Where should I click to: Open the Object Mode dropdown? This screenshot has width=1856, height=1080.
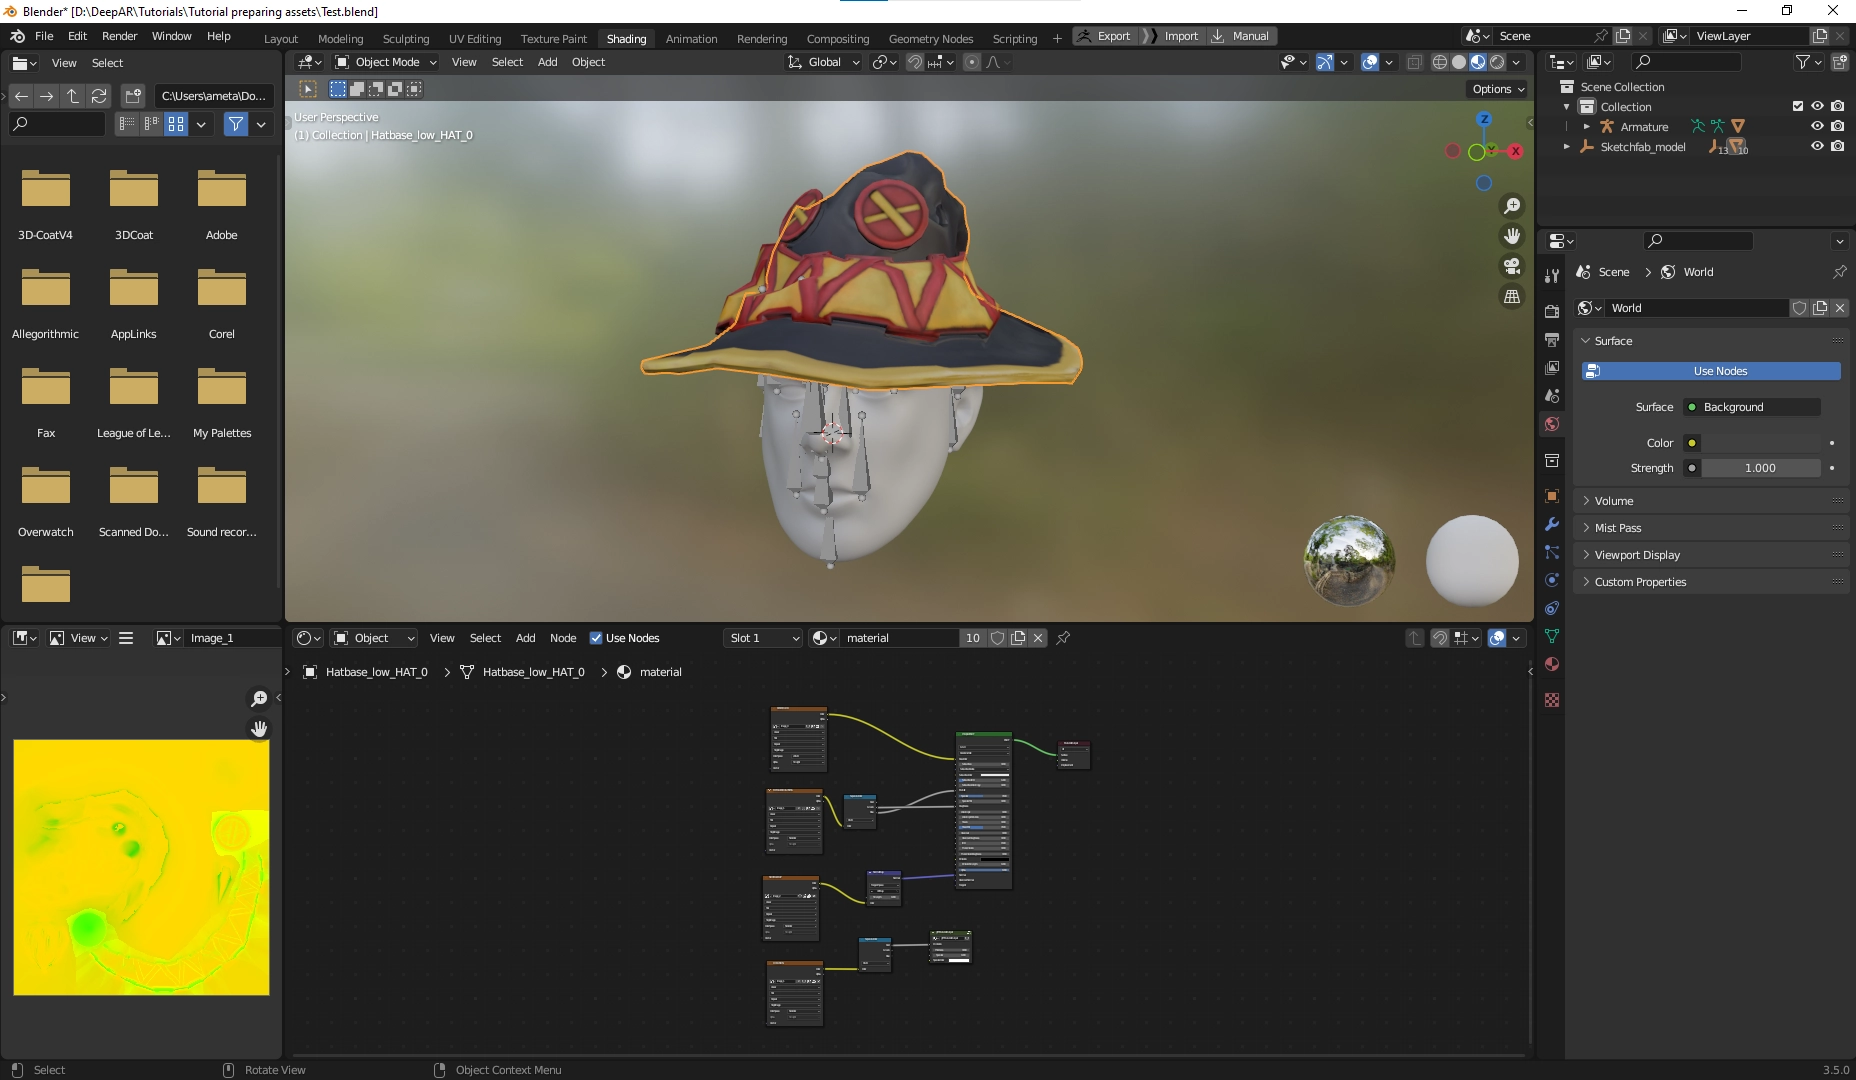pos(385,62)
